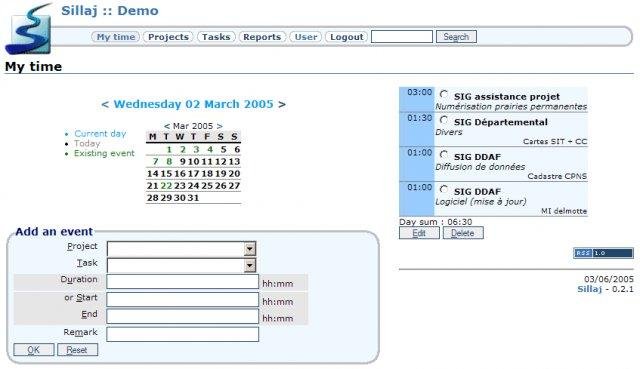Click the OK button in Add an event

pos(33,350)
